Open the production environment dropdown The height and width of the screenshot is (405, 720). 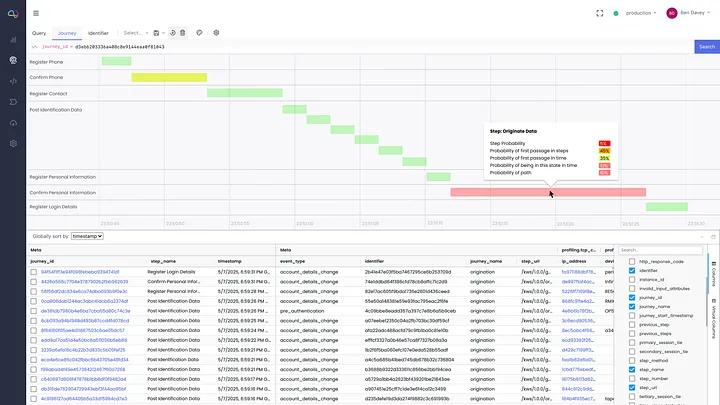tap(641, 13)
